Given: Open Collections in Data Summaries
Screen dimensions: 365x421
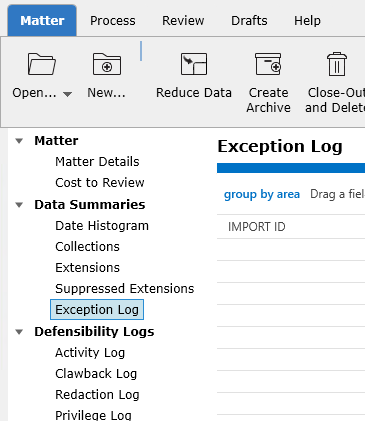Looking at the screenshot, I should point(87,247).
